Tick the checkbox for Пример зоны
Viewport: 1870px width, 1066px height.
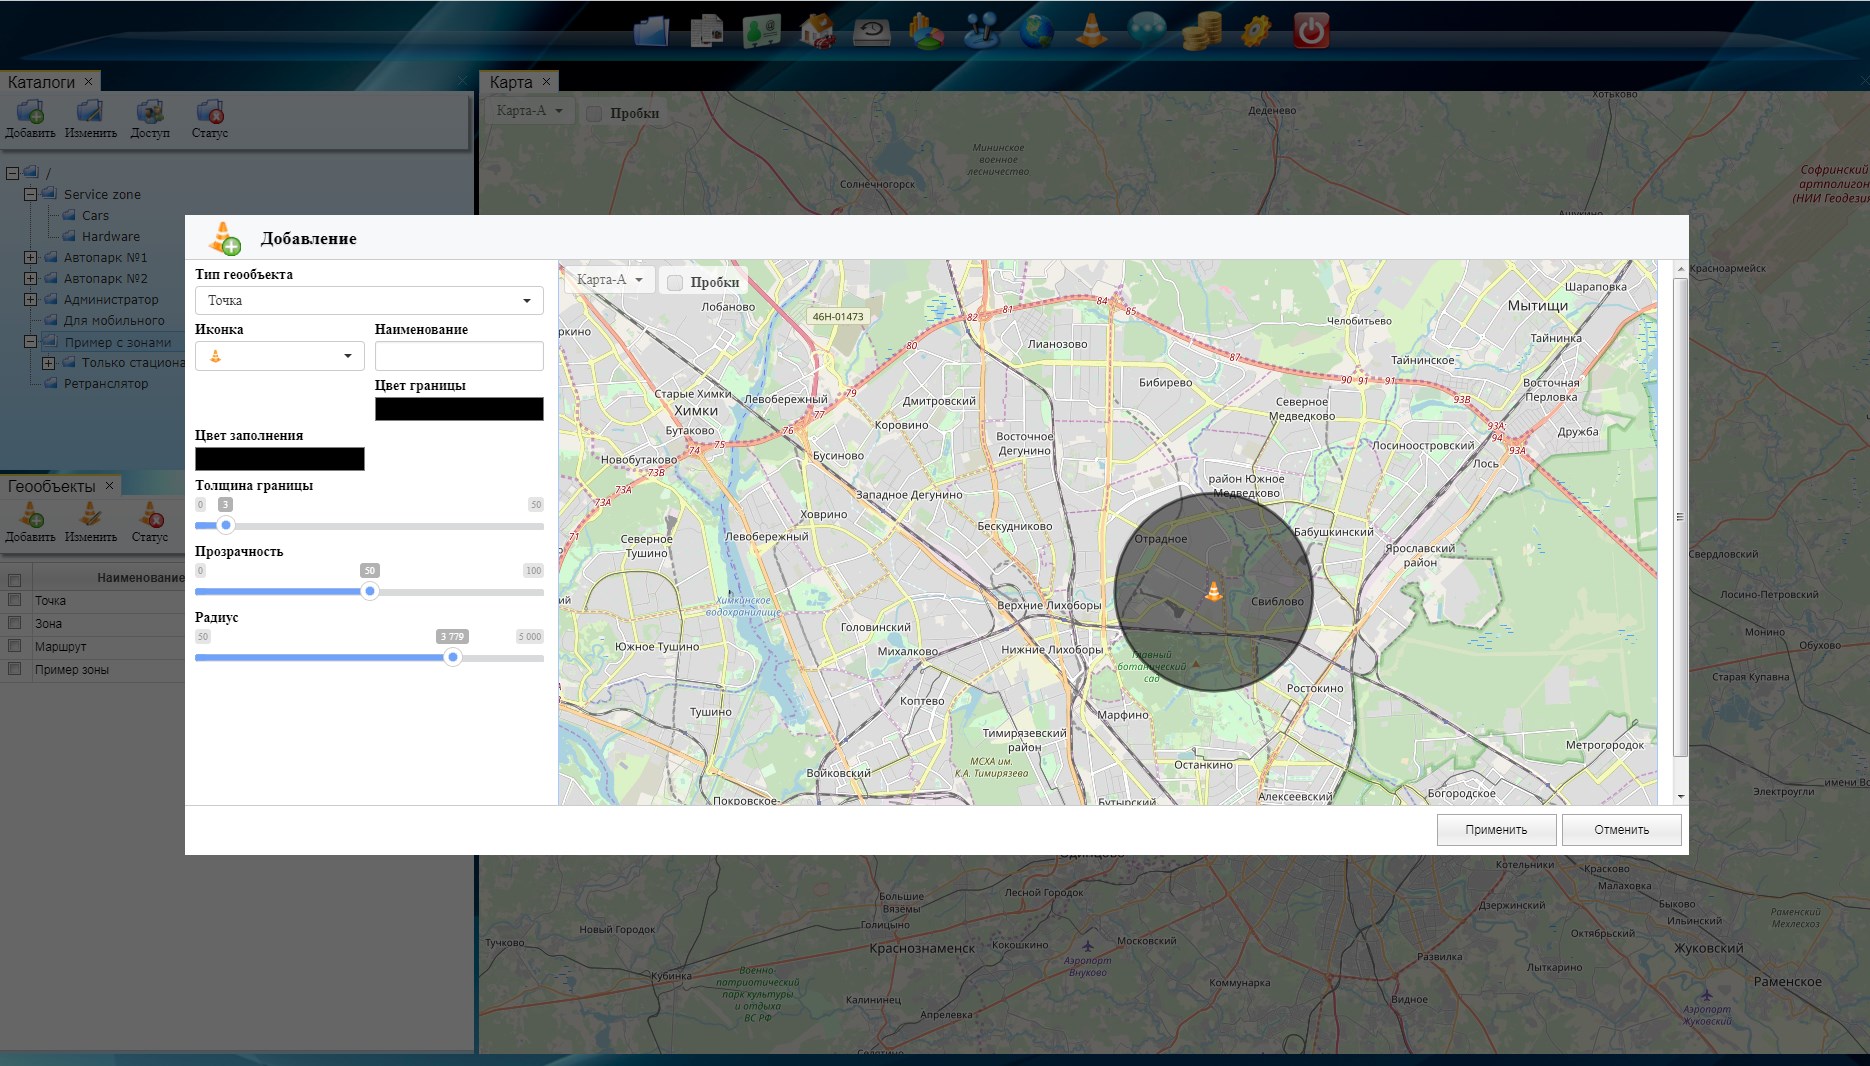(15, 669)
